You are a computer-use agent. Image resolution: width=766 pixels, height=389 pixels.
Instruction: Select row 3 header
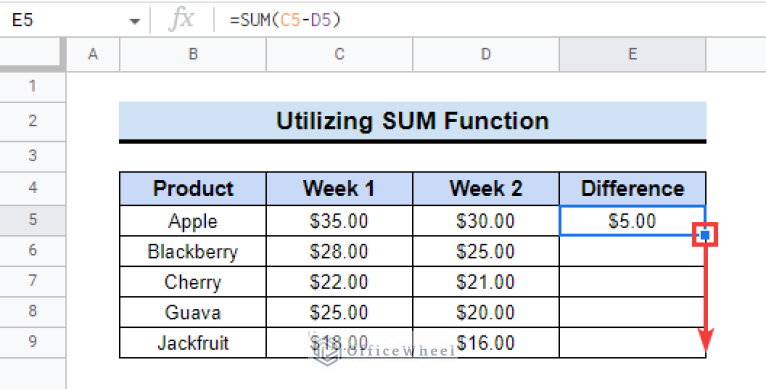(x=32, y=156)
